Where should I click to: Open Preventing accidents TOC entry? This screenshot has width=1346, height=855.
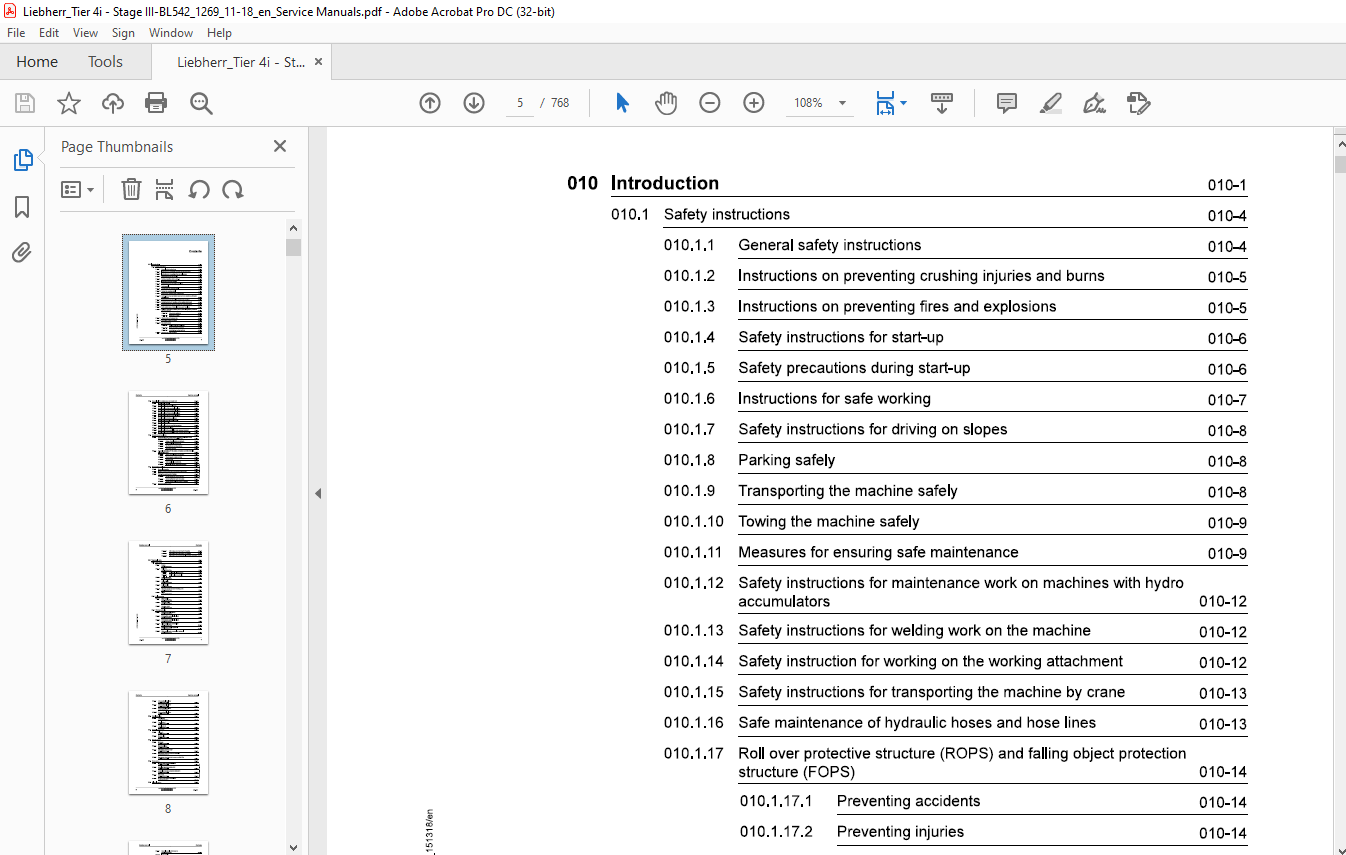tap(908, 801)
